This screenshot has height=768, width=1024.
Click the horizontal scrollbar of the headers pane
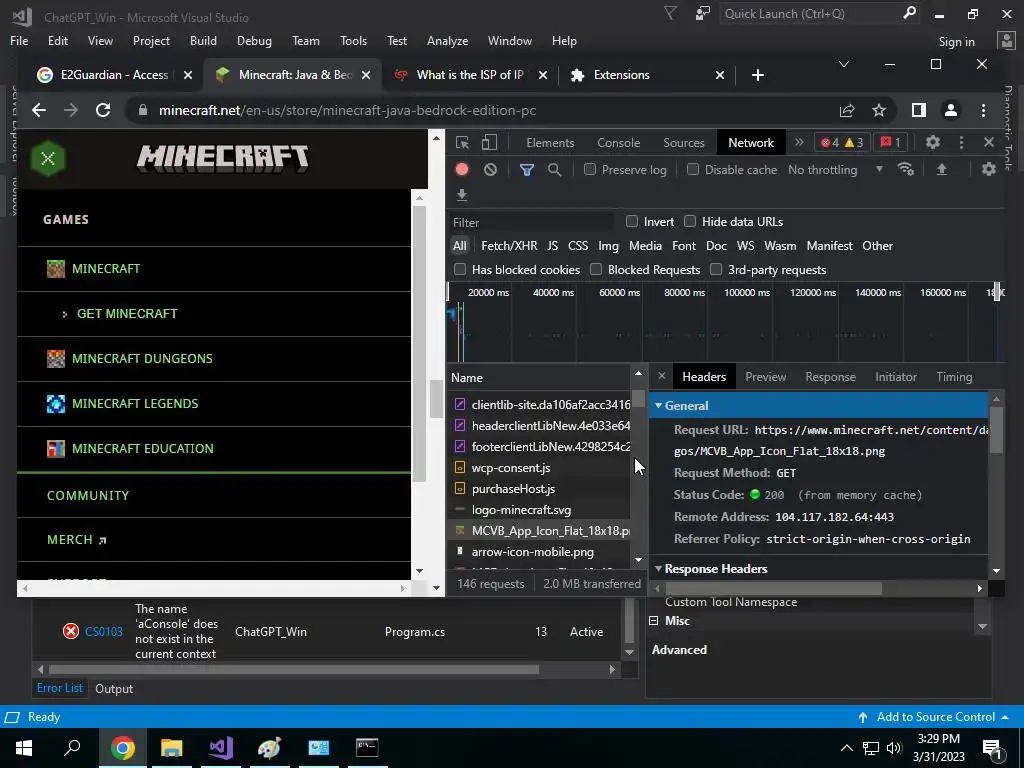pos(773,588)
